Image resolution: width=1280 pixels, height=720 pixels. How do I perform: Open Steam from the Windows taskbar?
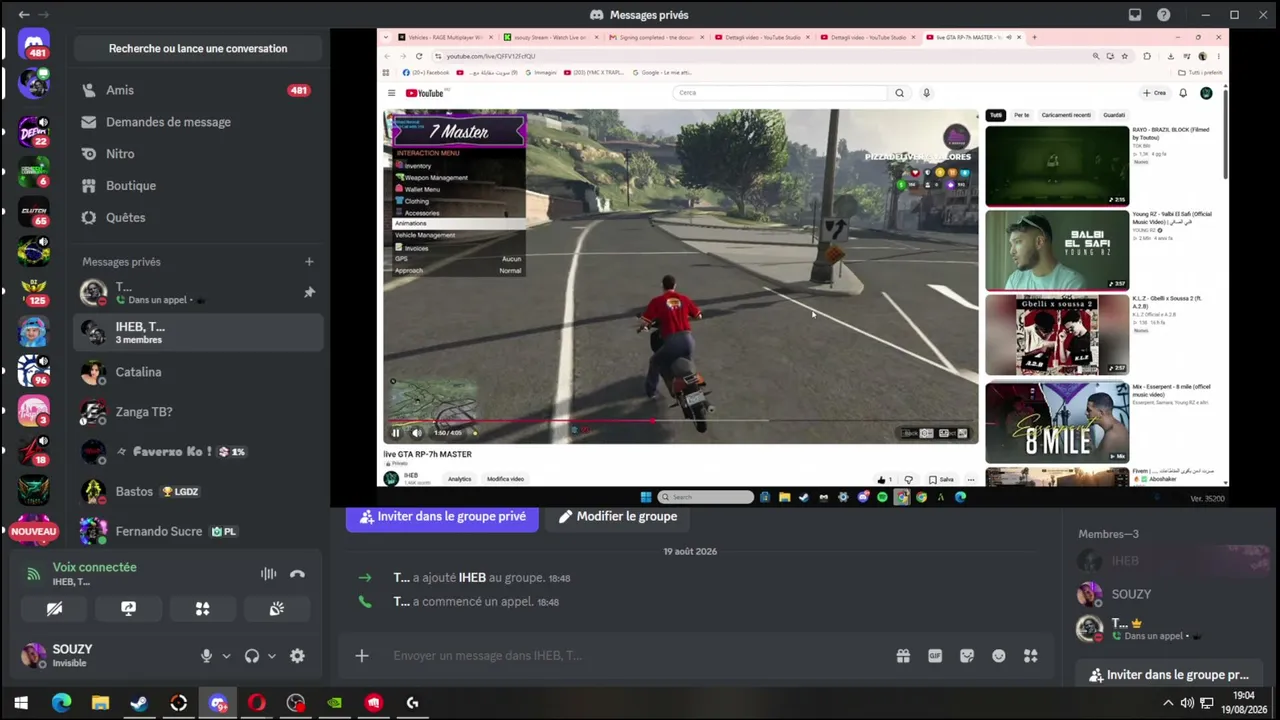139,703
